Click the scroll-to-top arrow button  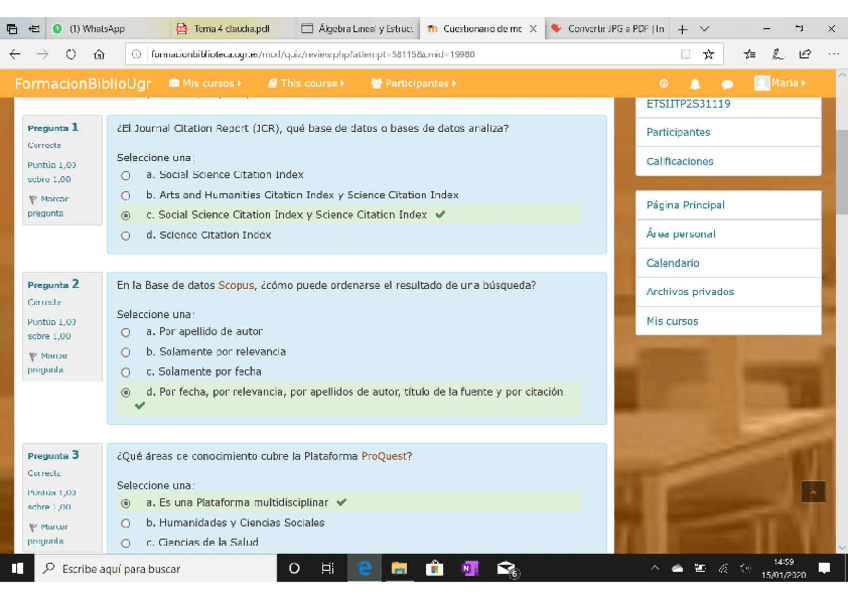pyautogui.click(x=813, y=492)
